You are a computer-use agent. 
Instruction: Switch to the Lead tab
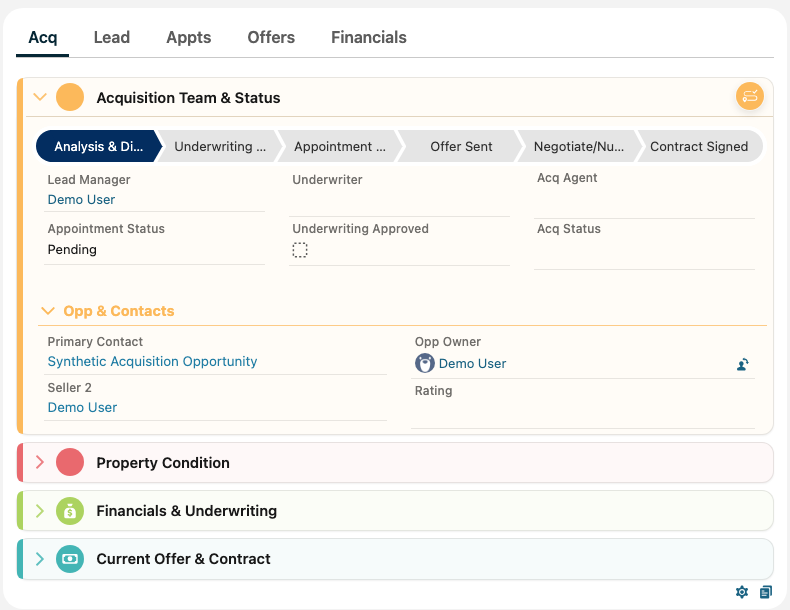[112, 38]
